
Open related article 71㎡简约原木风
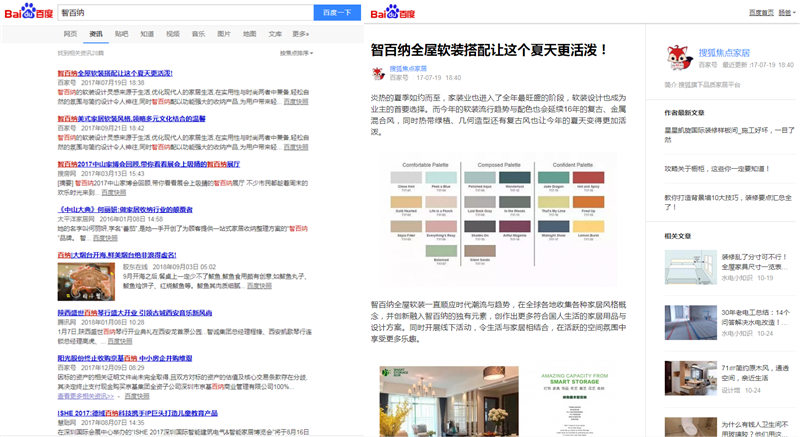pyautogui.click(x=755, y=373)
